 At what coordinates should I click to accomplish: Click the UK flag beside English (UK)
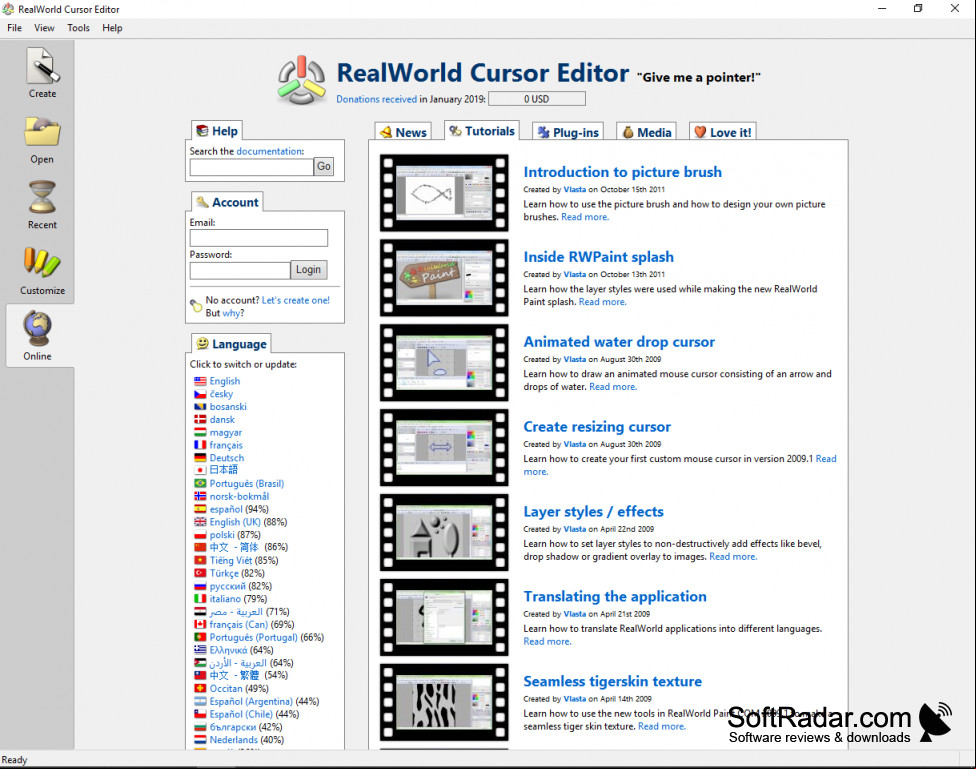200,522
